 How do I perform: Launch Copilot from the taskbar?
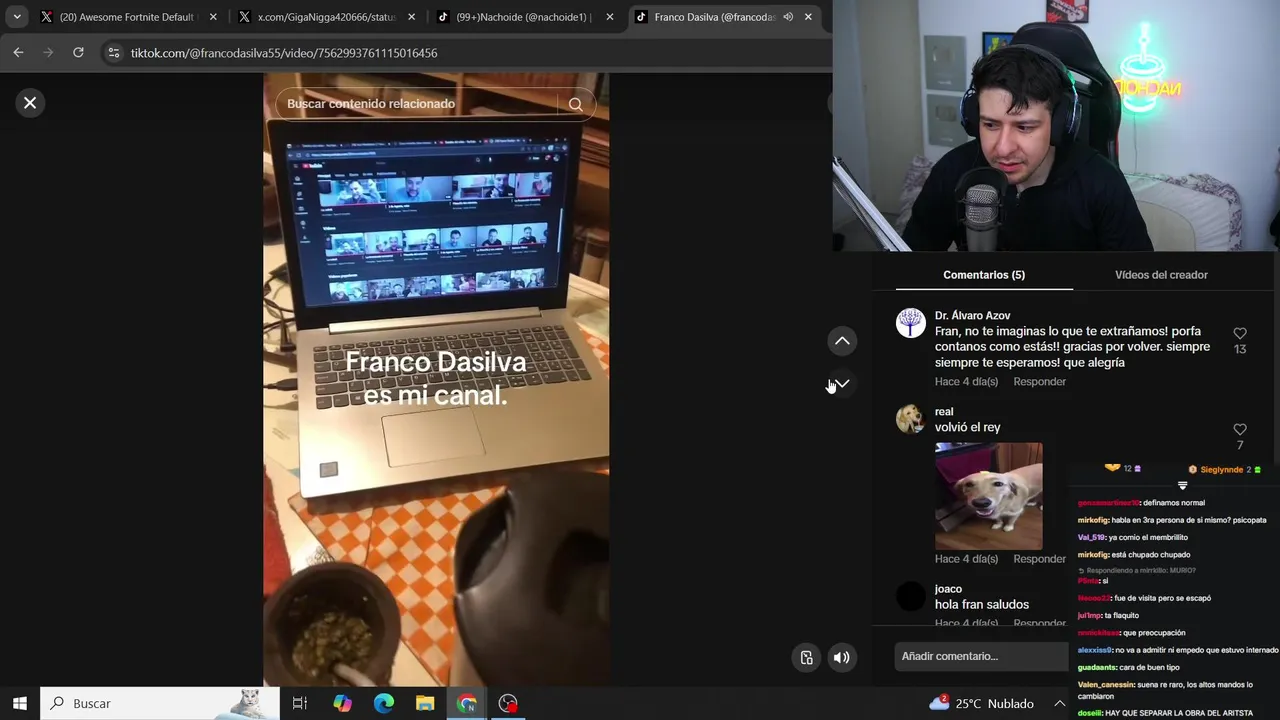[x=342, y=703]
